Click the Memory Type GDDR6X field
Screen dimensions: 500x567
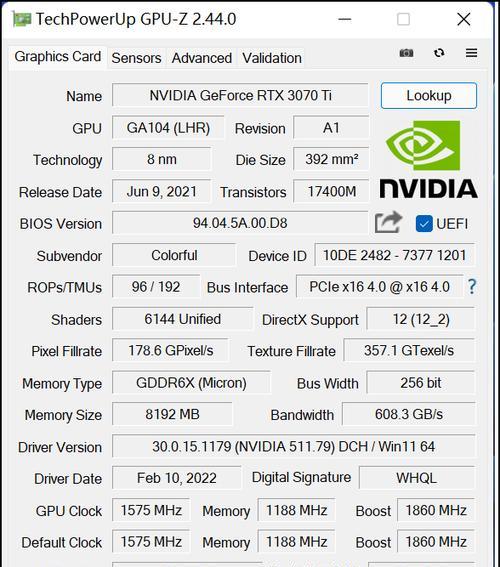click(191, 383)
